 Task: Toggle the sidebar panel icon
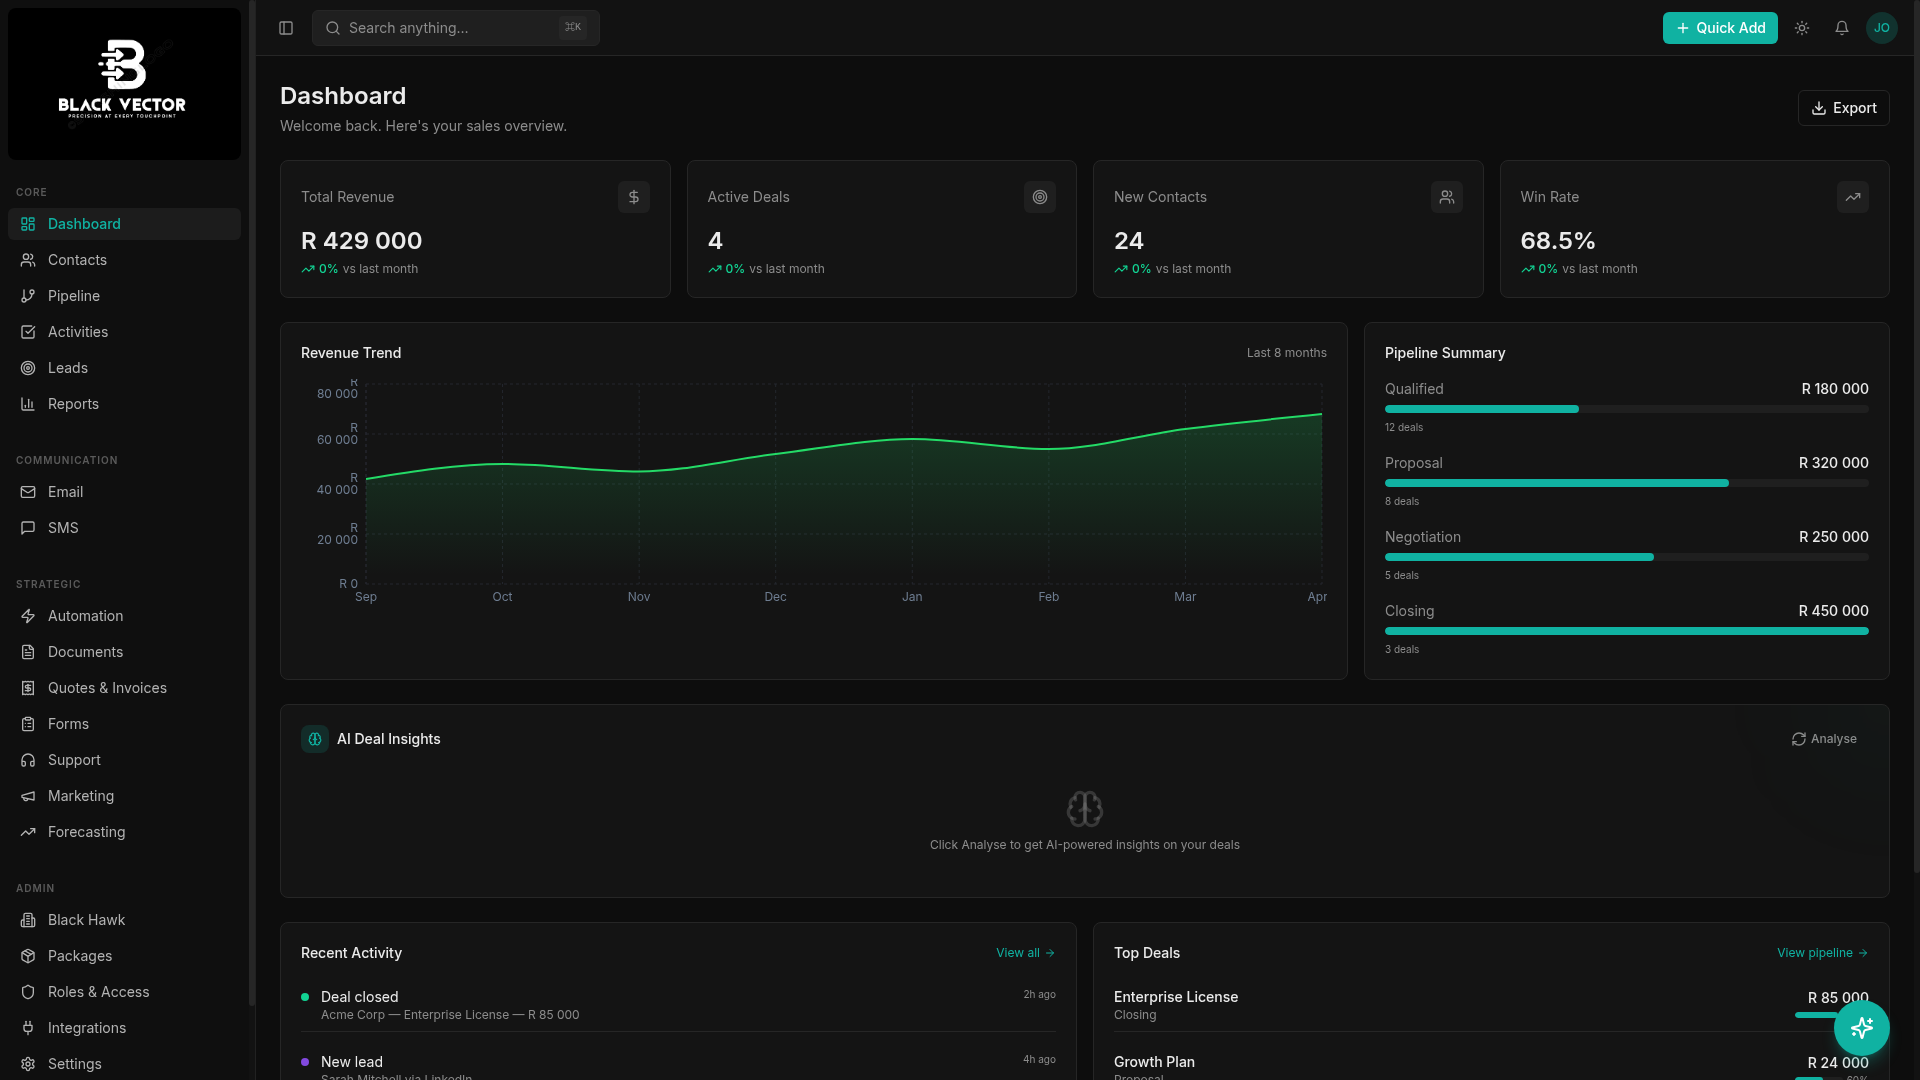click(x=286, y=28)
